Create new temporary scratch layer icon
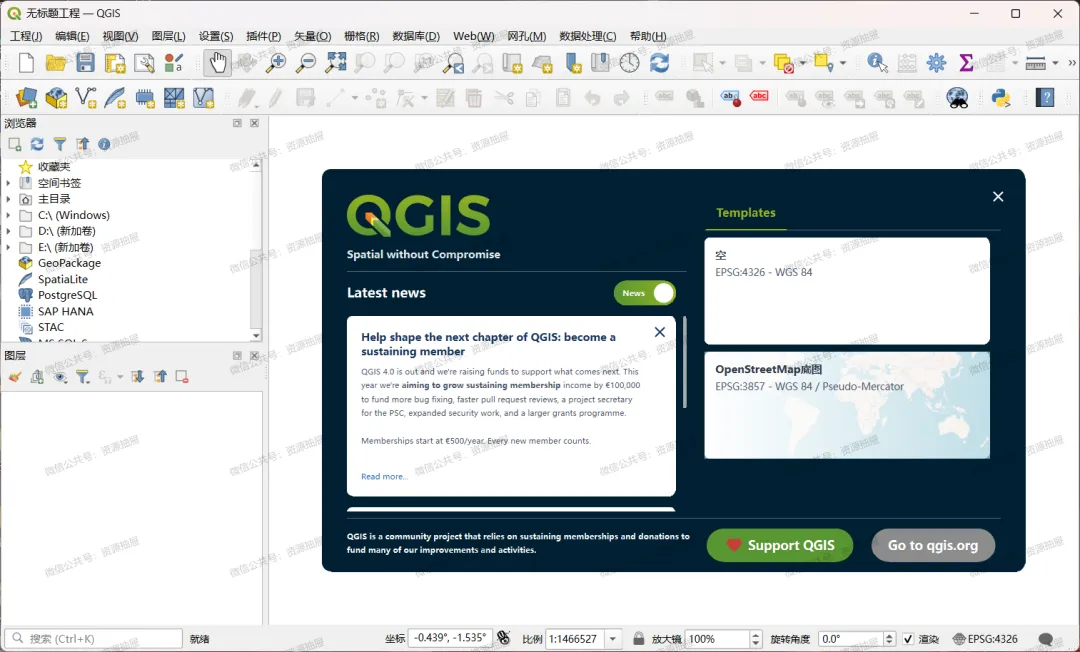This screenshot has width=1080, height=652. tap(145, 98)
